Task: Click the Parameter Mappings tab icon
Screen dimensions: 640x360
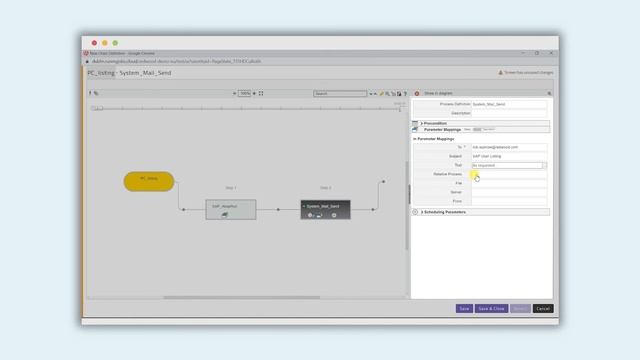Action: pyautogui.click(x=415, y=129)
